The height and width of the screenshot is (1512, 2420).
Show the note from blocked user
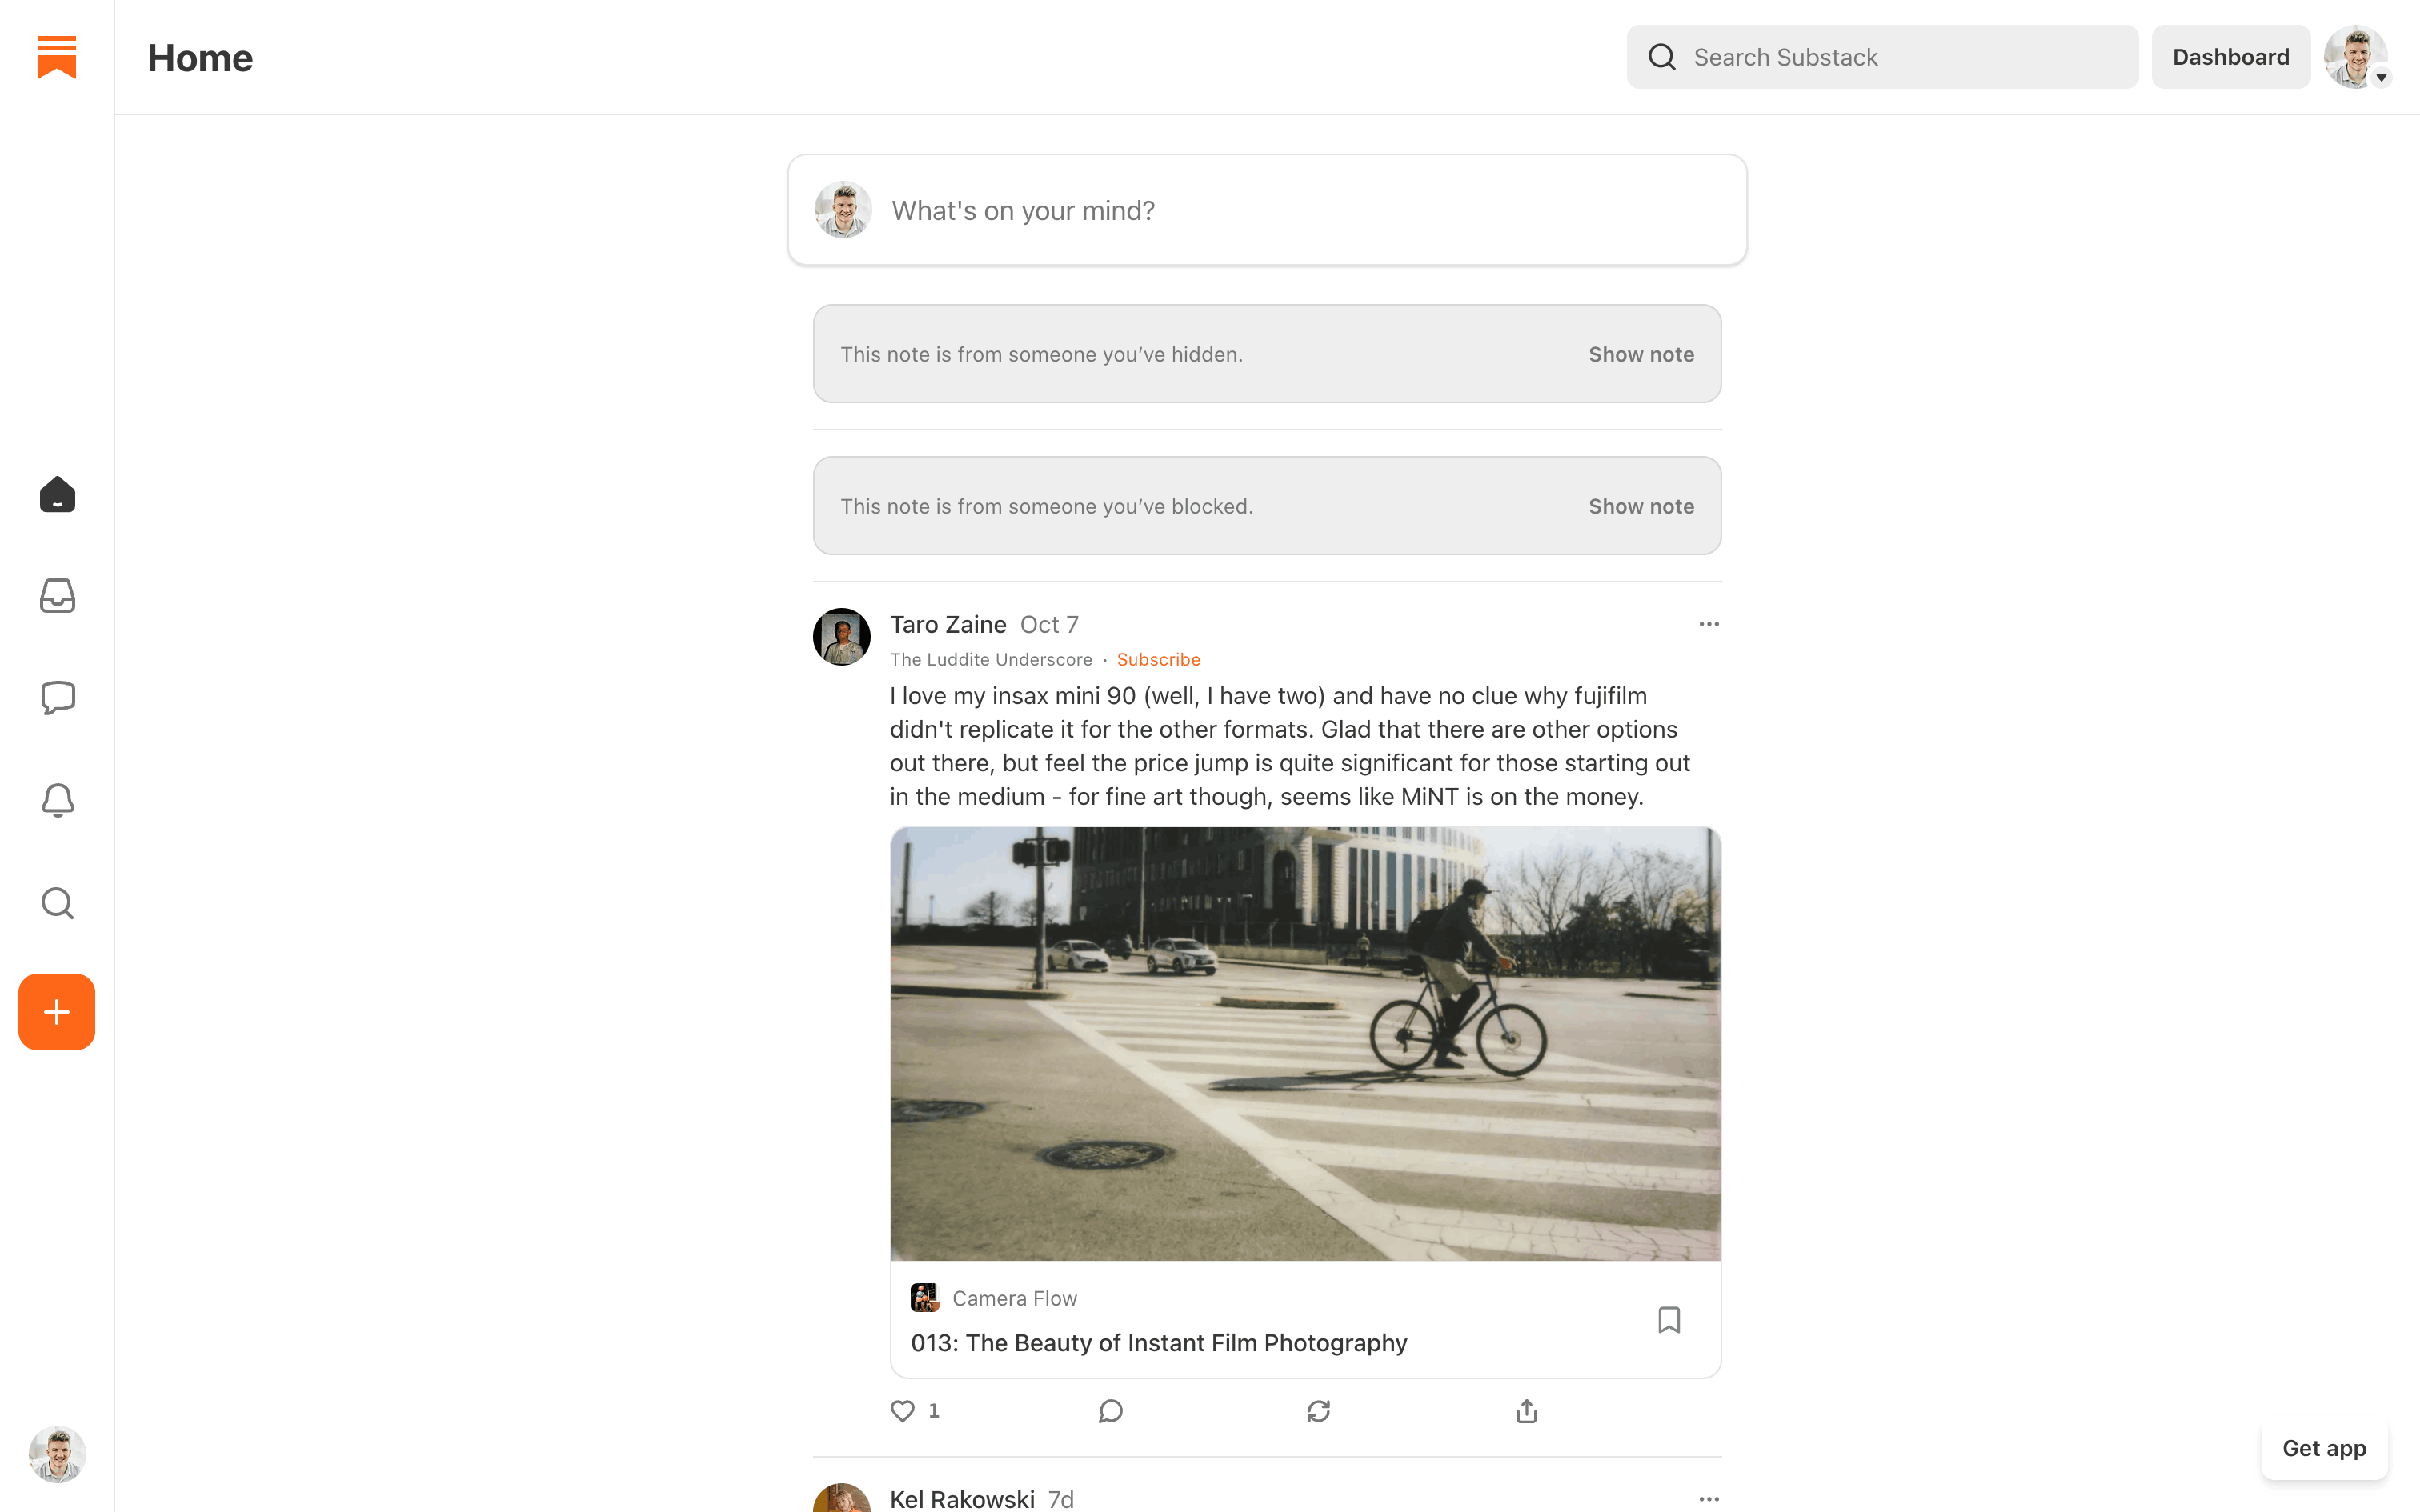pyautogui.click(x=1641, y=506)
